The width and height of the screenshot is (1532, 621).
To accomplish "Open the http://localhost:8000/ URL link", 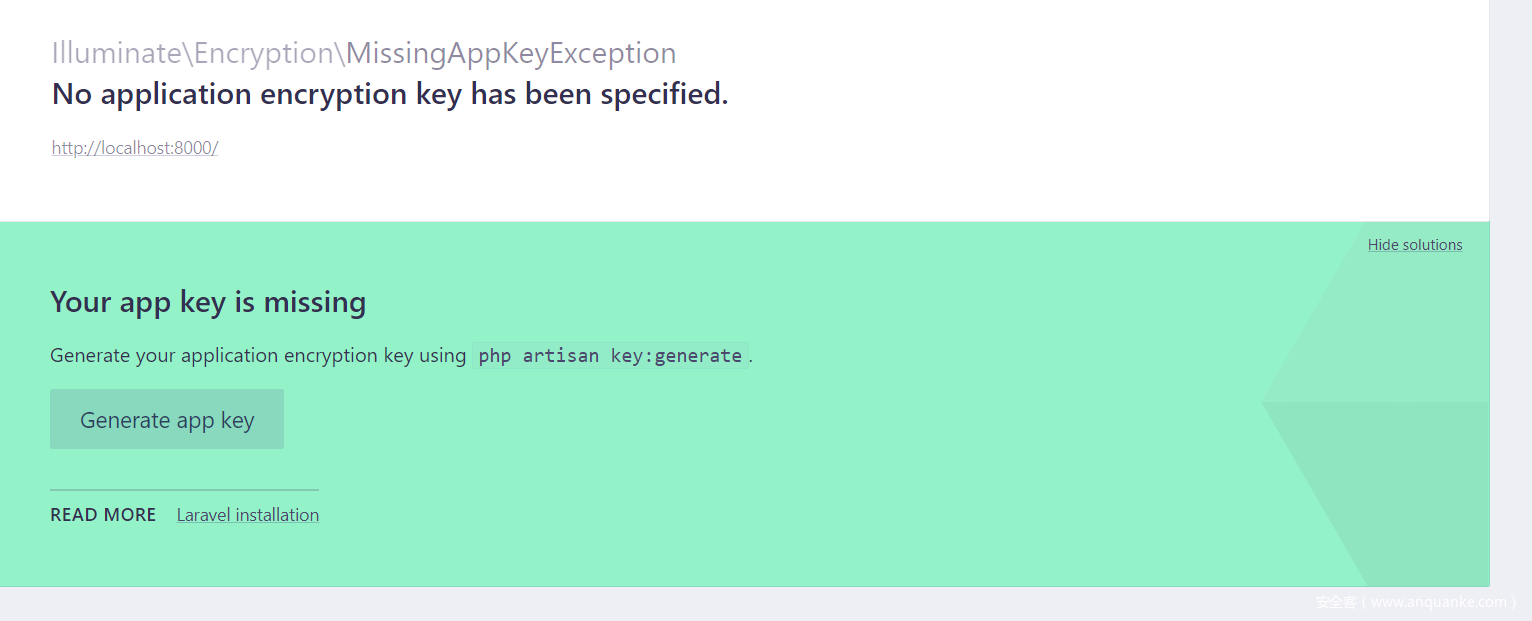I will 135,148.
